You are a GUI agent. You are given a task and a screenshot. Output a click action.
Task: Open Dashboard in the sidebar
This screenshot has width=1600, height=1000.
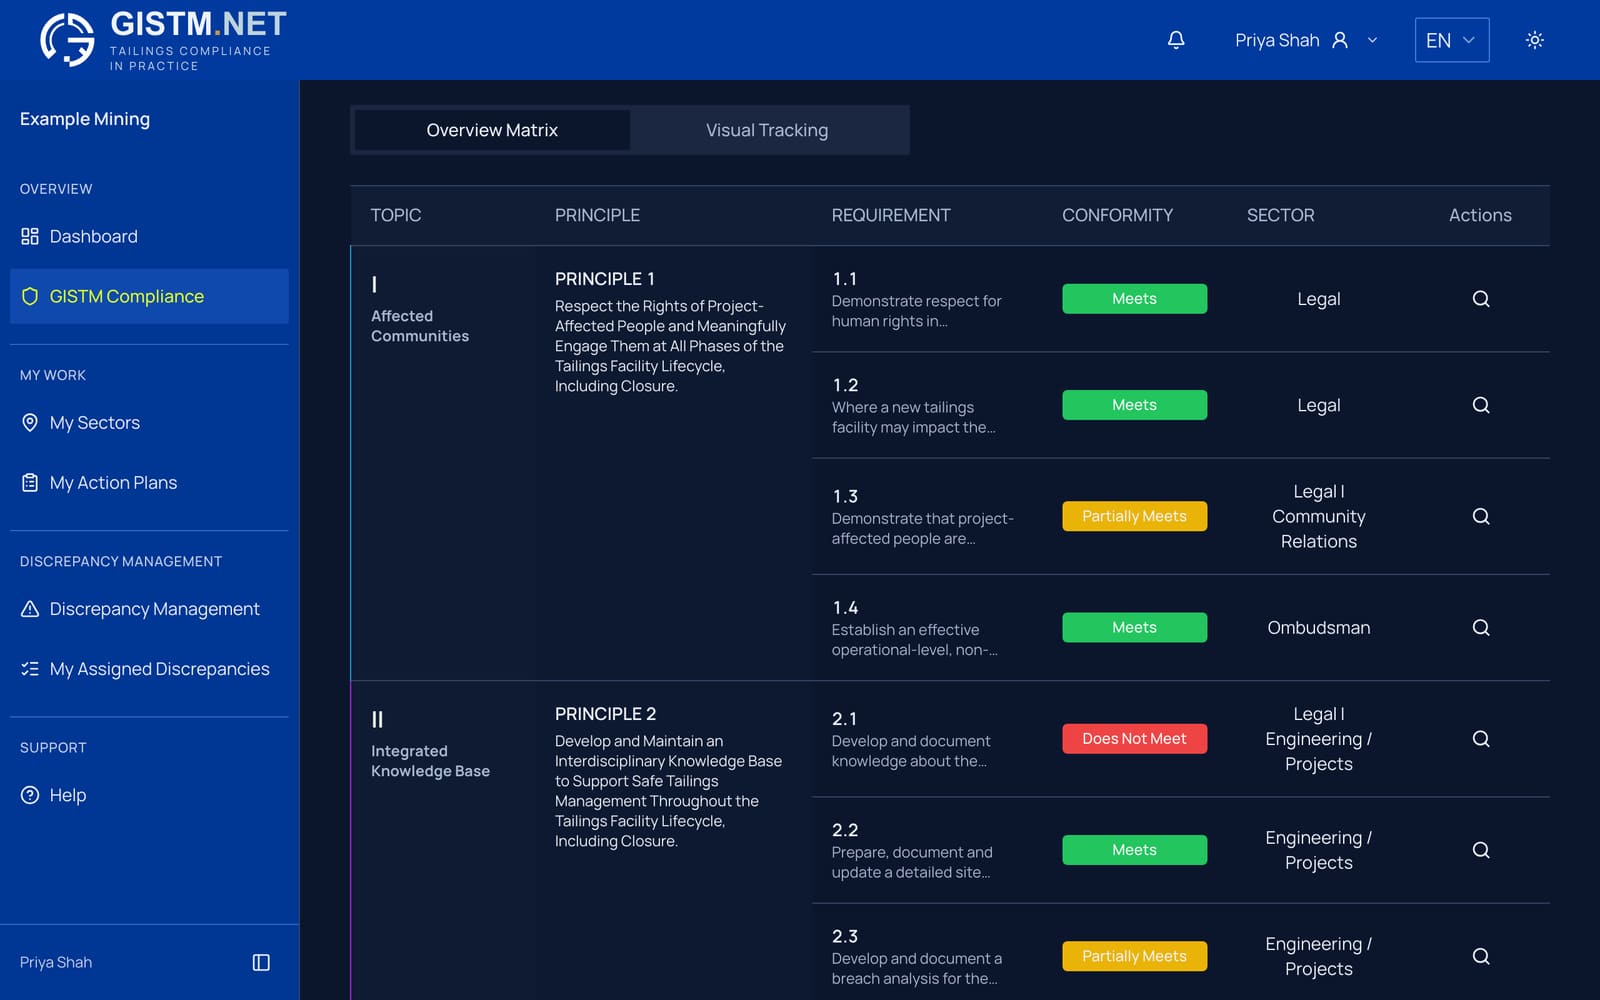[149, 236]
